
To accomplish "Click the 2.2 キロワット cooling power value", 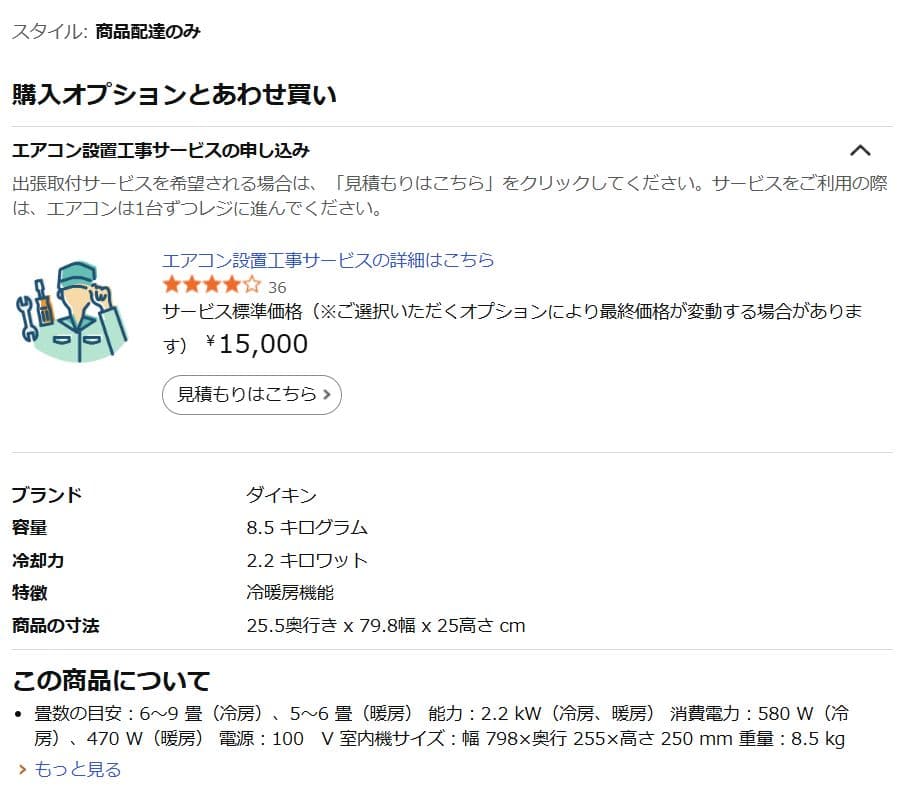I will 307,560.
